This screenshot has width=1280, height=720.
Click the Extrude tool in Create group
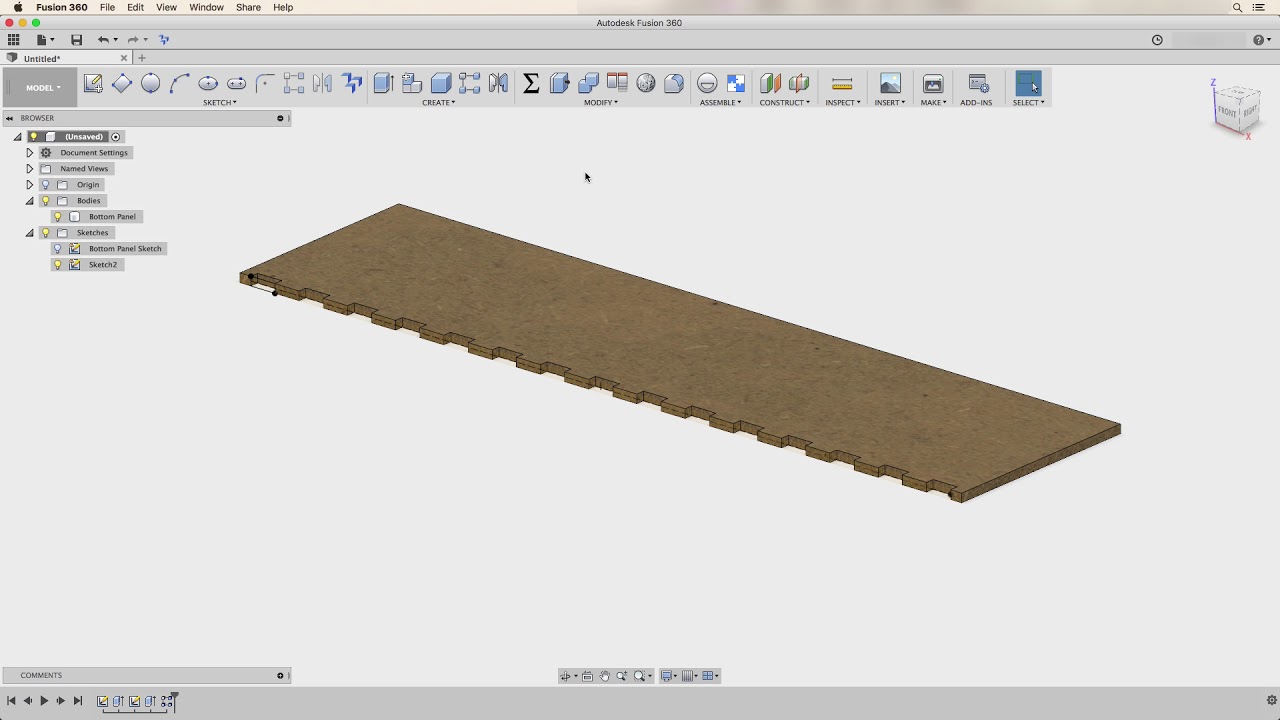[383, 84]
